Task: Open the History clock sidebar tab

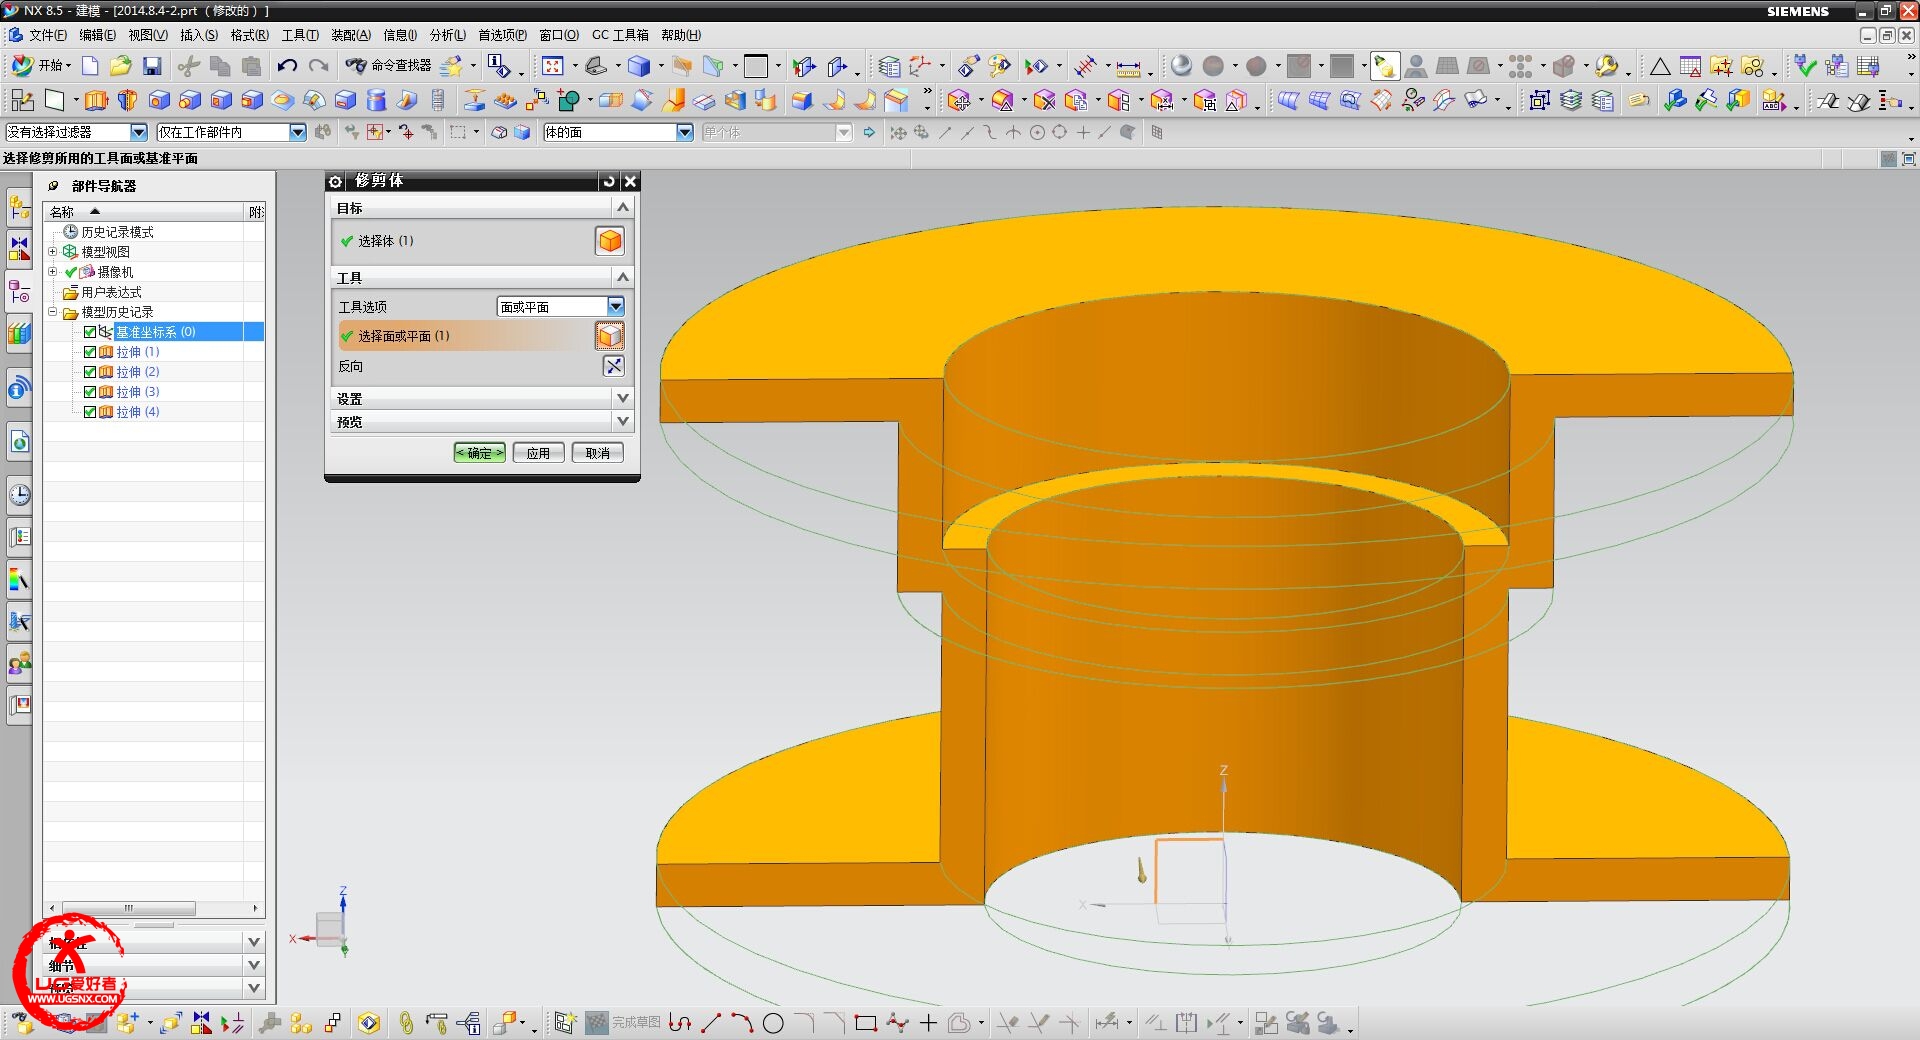Action: tap(19, 495)
